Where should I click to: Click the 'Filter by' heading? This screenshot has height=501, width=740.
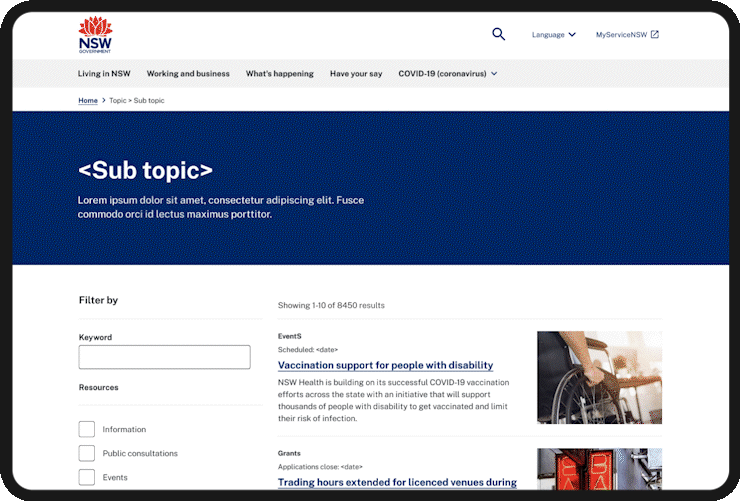click(98, 300)
